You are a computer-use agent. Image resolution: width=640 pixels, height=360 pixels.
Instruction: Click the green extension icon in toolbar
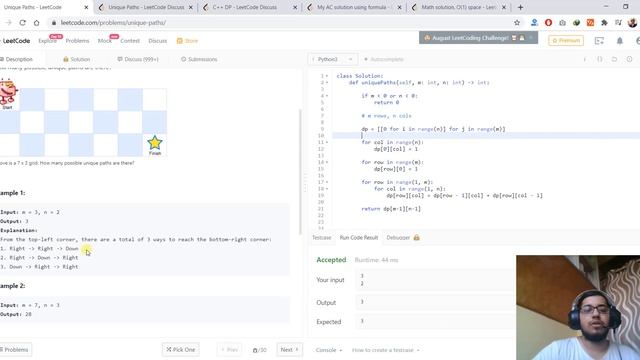576,23
